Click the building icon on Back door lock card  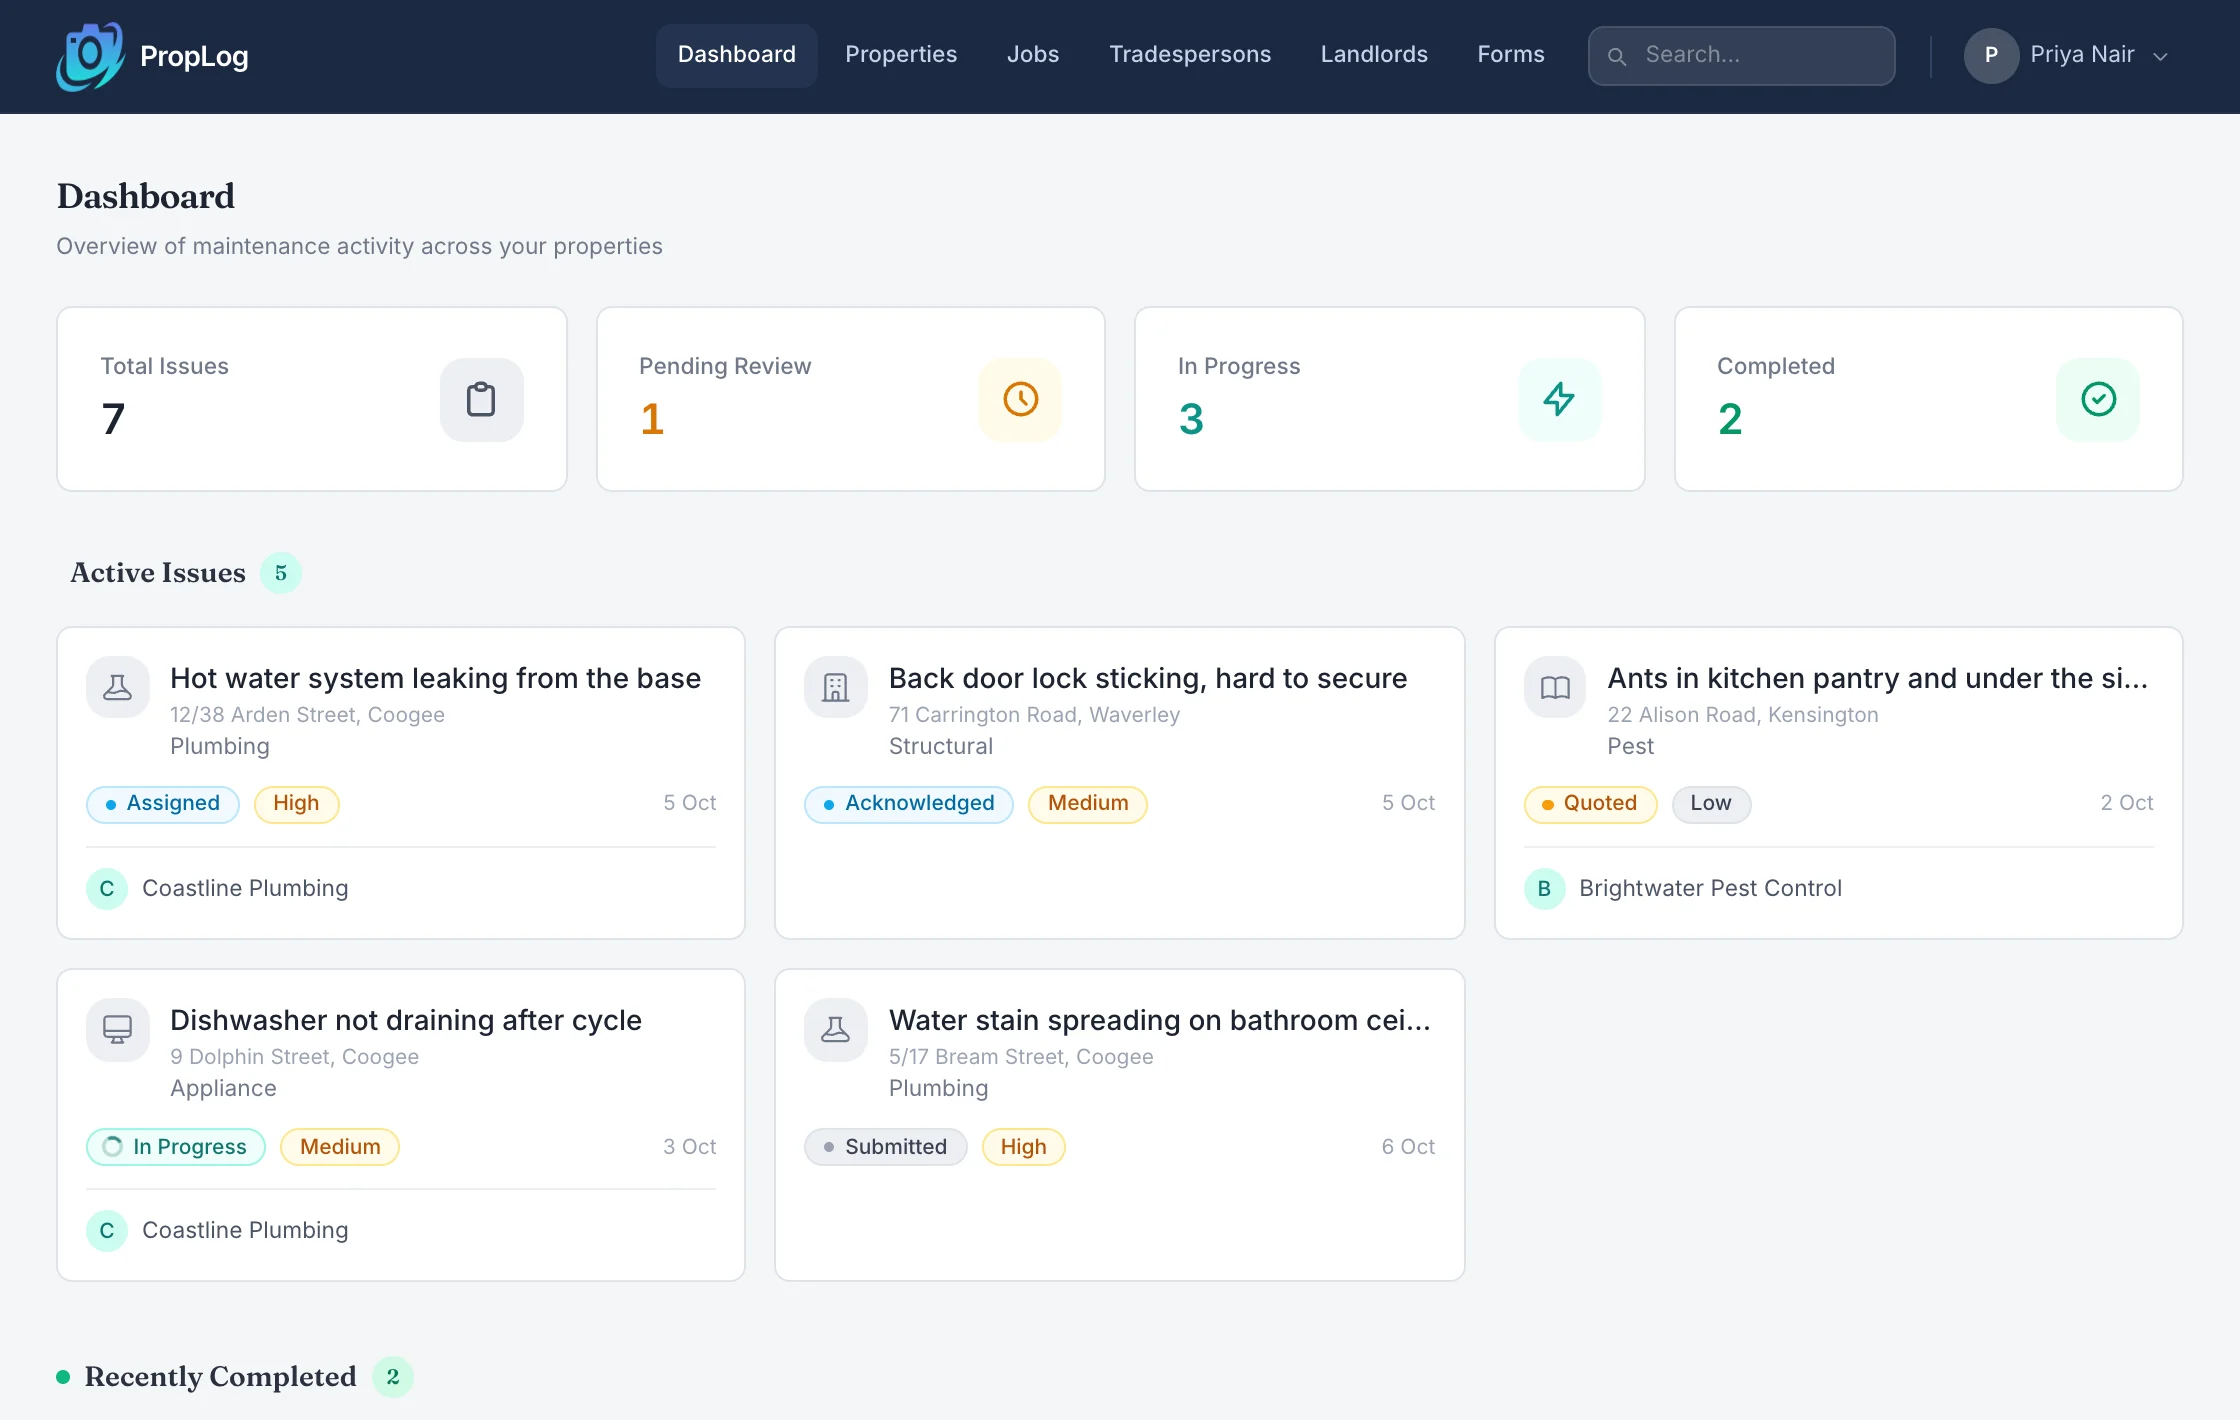pyautogui.click(x=836, y=687)
